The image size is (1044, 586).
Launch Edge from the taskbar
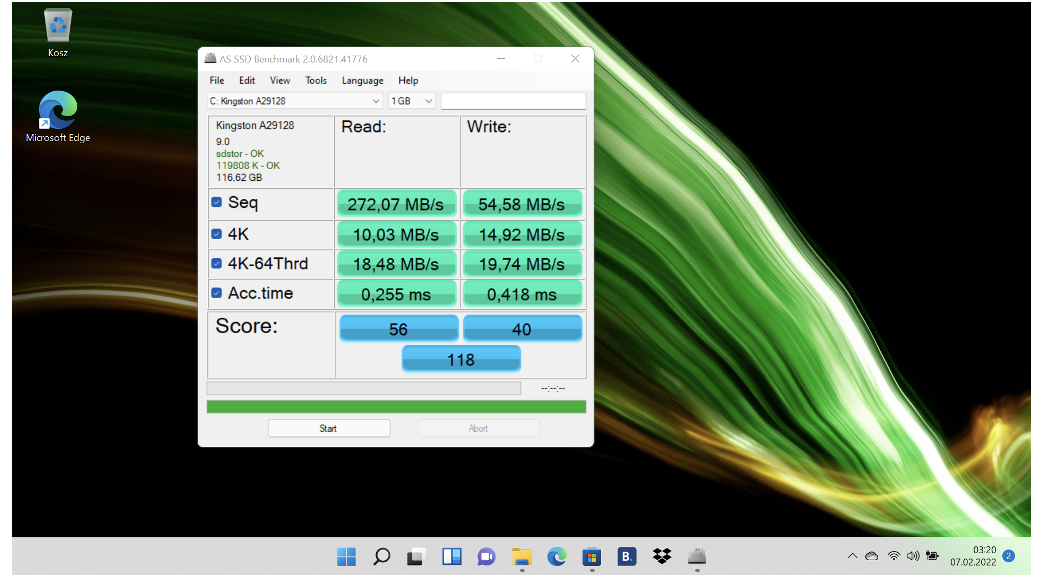pyautogui.click(x=557, y=557)
